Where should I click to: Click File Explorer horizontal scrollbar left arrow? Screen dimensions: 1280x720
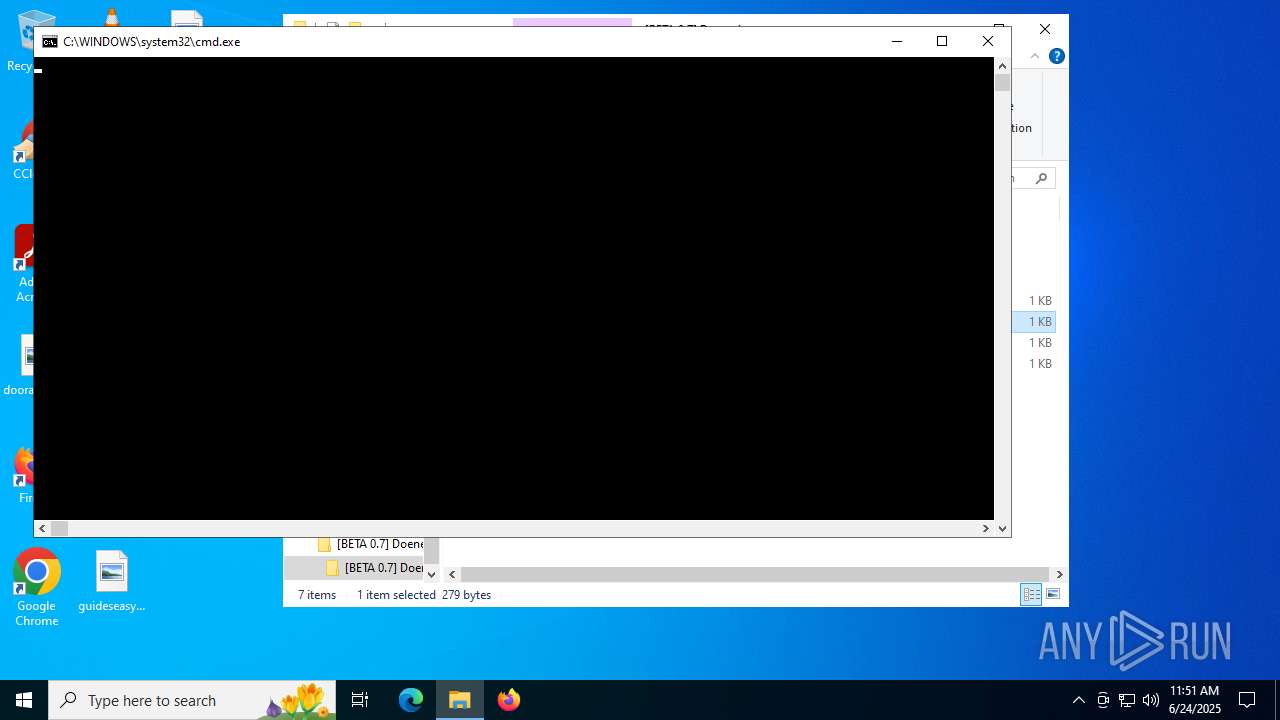[x=452, y=574]
